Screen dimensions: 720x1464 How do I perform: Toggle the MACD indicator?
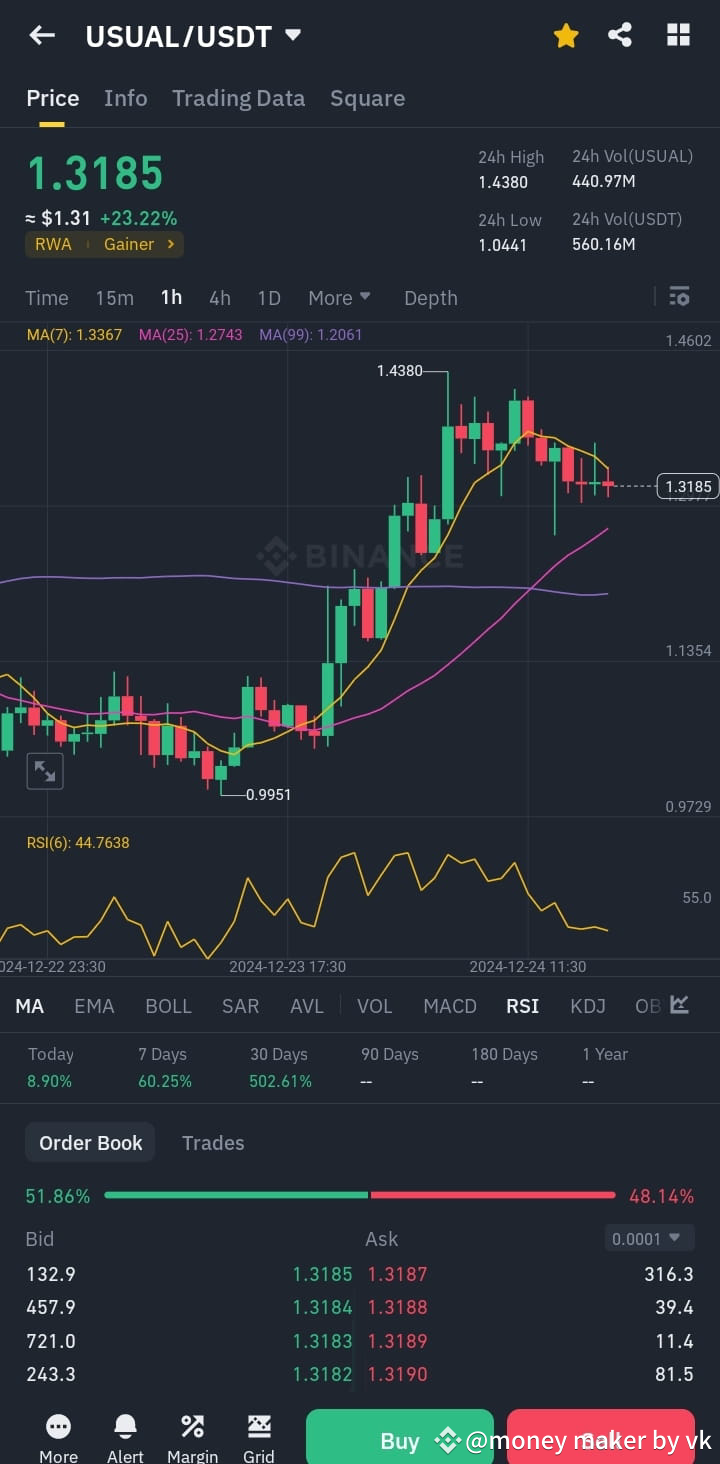pyautogui.click(x=450, y=1006)
